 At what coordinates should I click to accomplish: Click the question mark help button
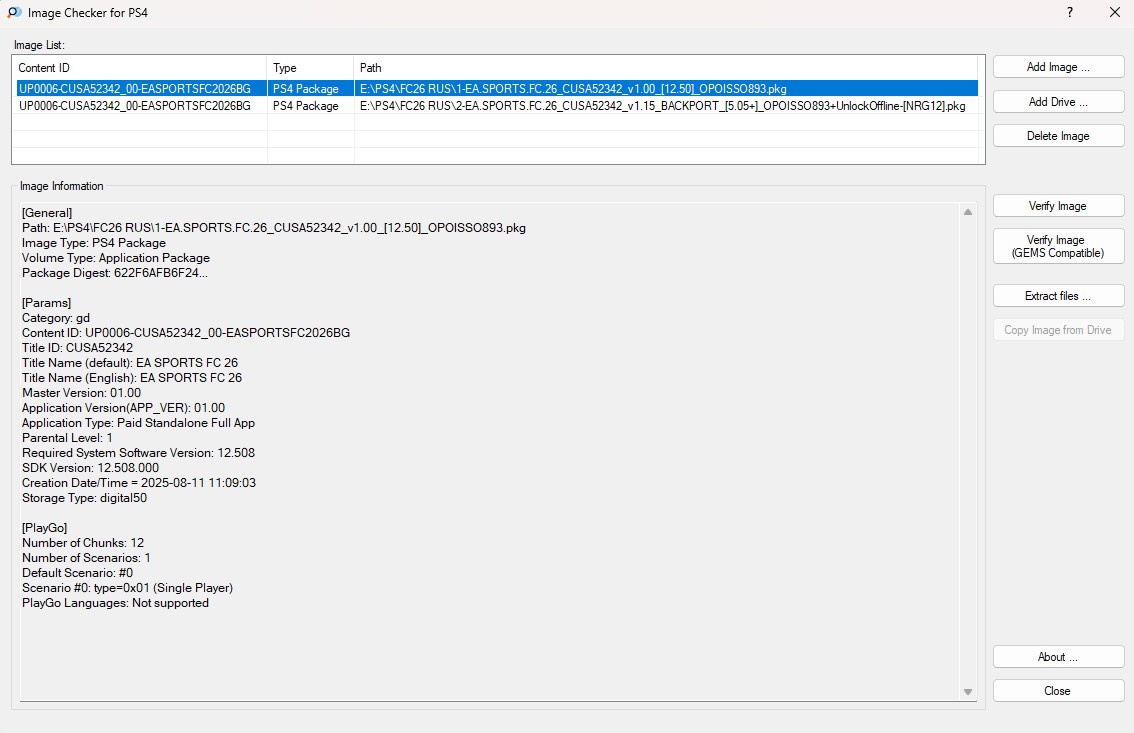click(1070, 13)
